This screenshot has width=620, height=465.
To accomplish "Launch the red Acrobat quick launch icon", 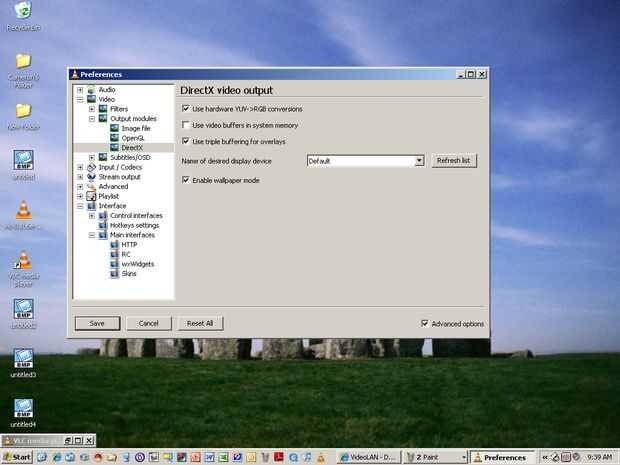I will 279,457.
